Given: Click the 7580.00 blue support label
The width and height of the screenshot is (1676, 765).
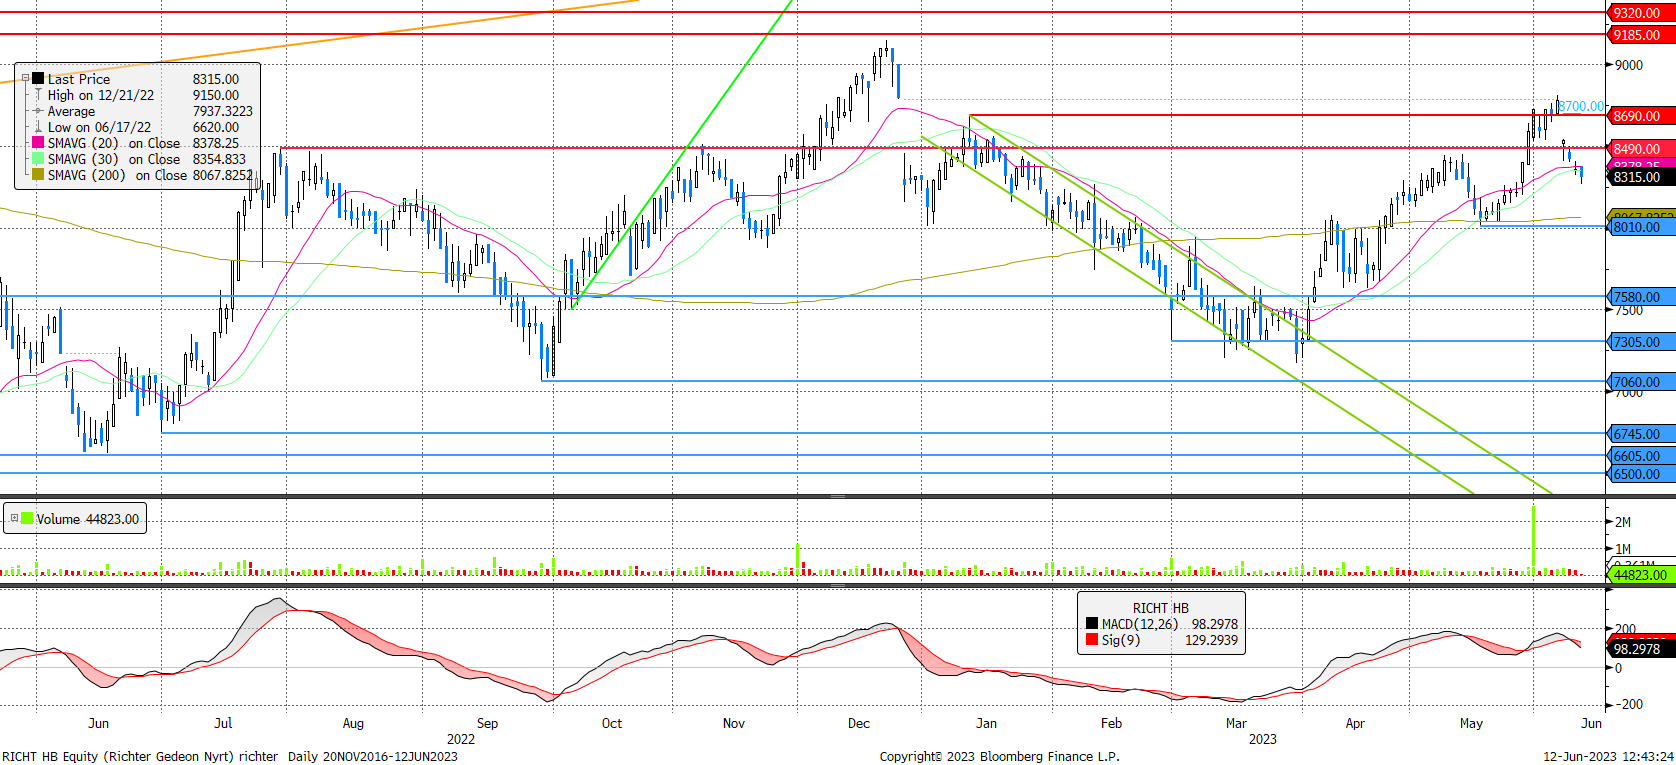Looking at the screenshot, I should tap(1640, 297).
